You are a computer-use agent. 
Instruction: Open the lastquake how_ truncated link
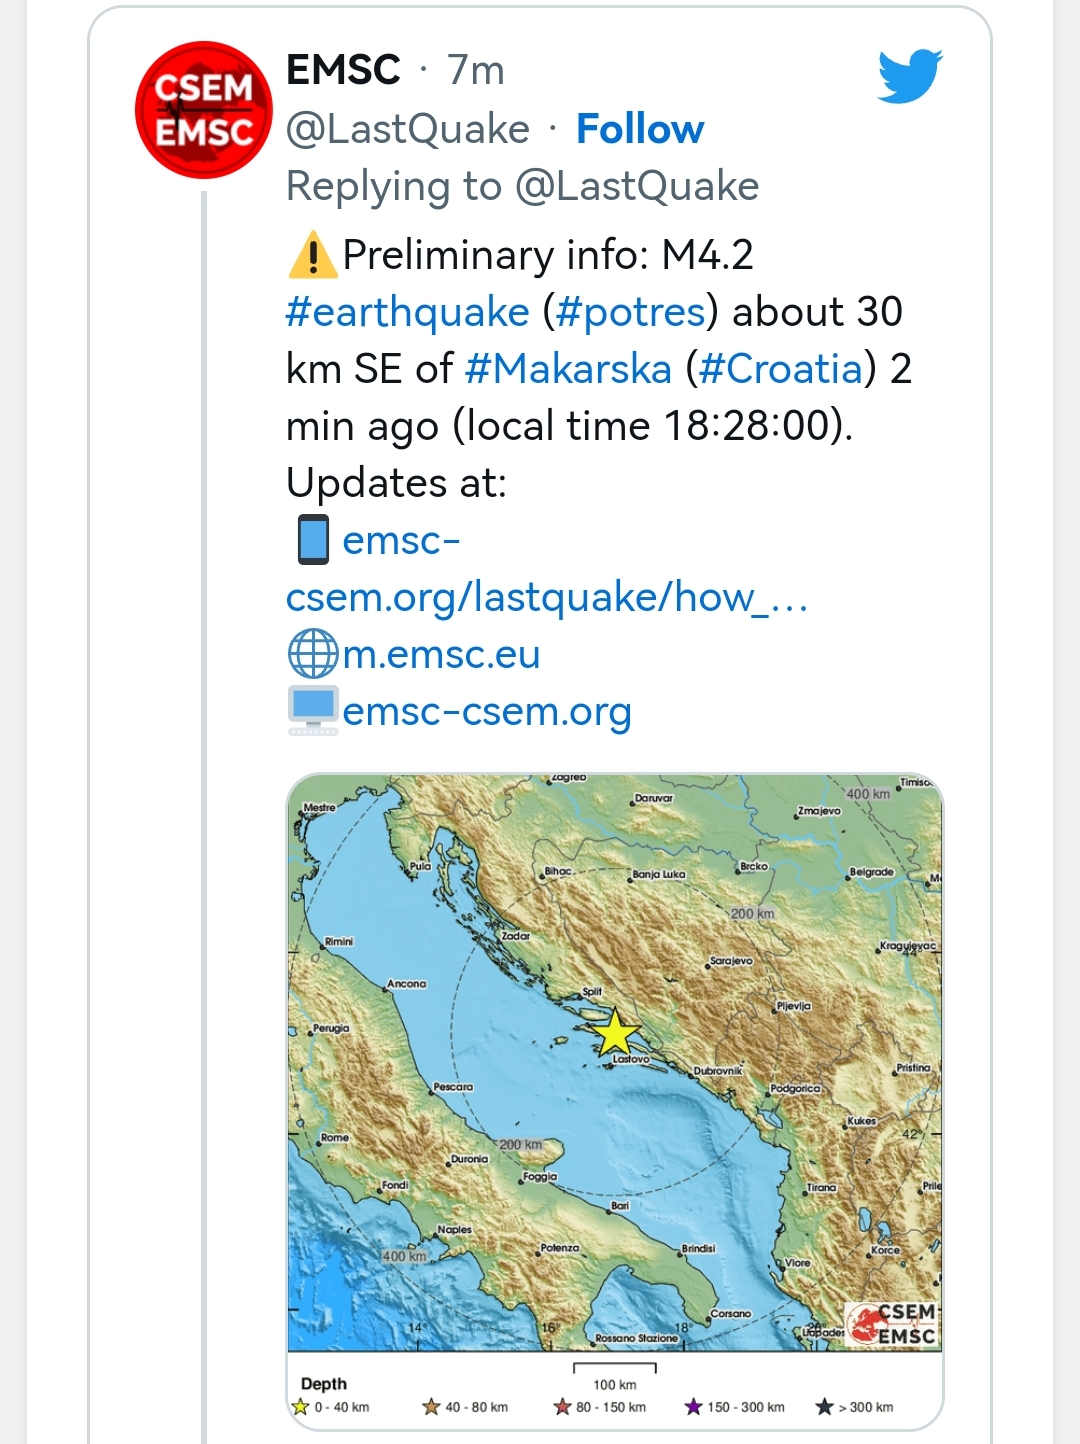546,597
